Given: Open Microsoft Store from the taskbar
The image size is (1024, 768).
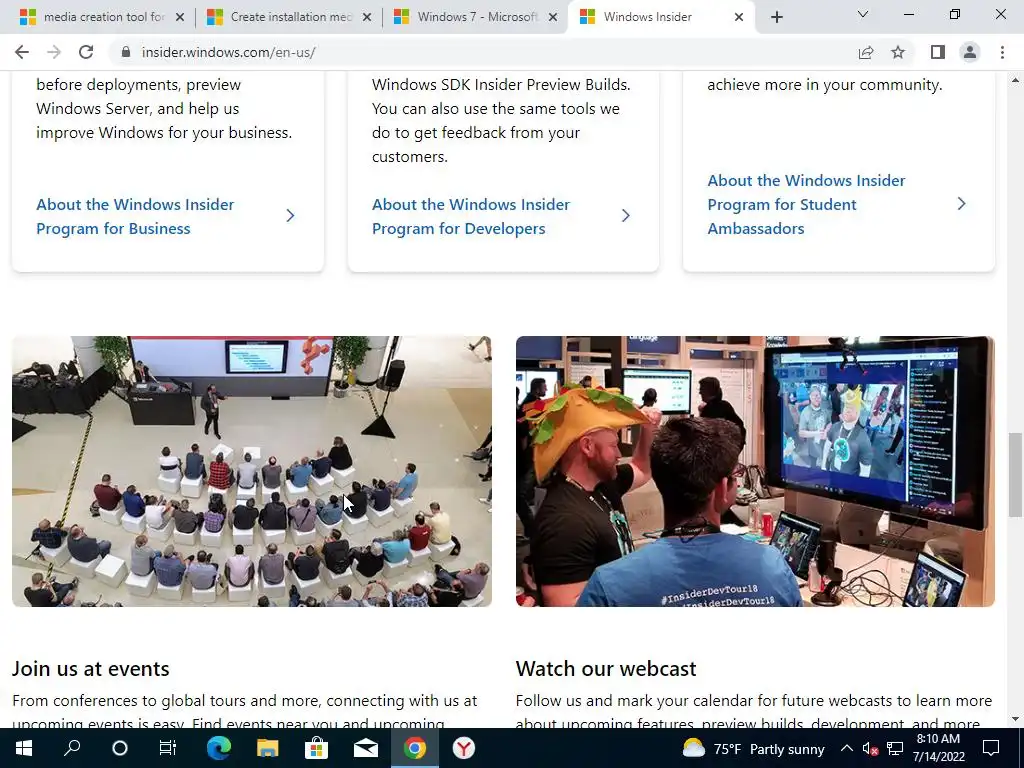Looking at the screenshot, I should pyautogui.click(x=316, y=748).
